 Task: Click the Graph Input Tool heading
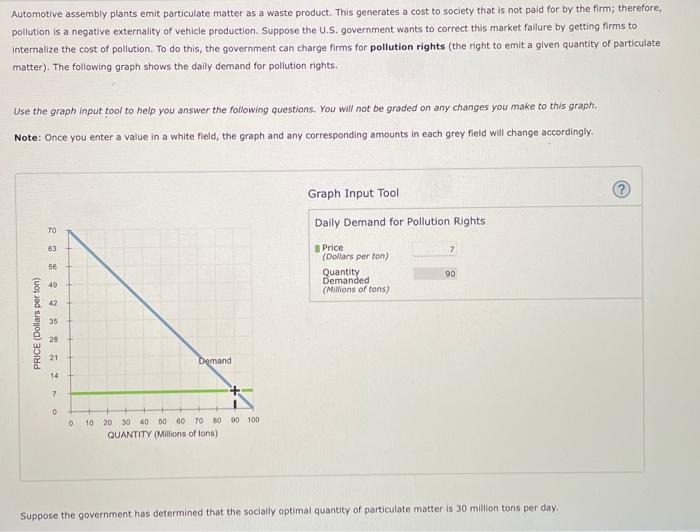(x=353, y=193)
